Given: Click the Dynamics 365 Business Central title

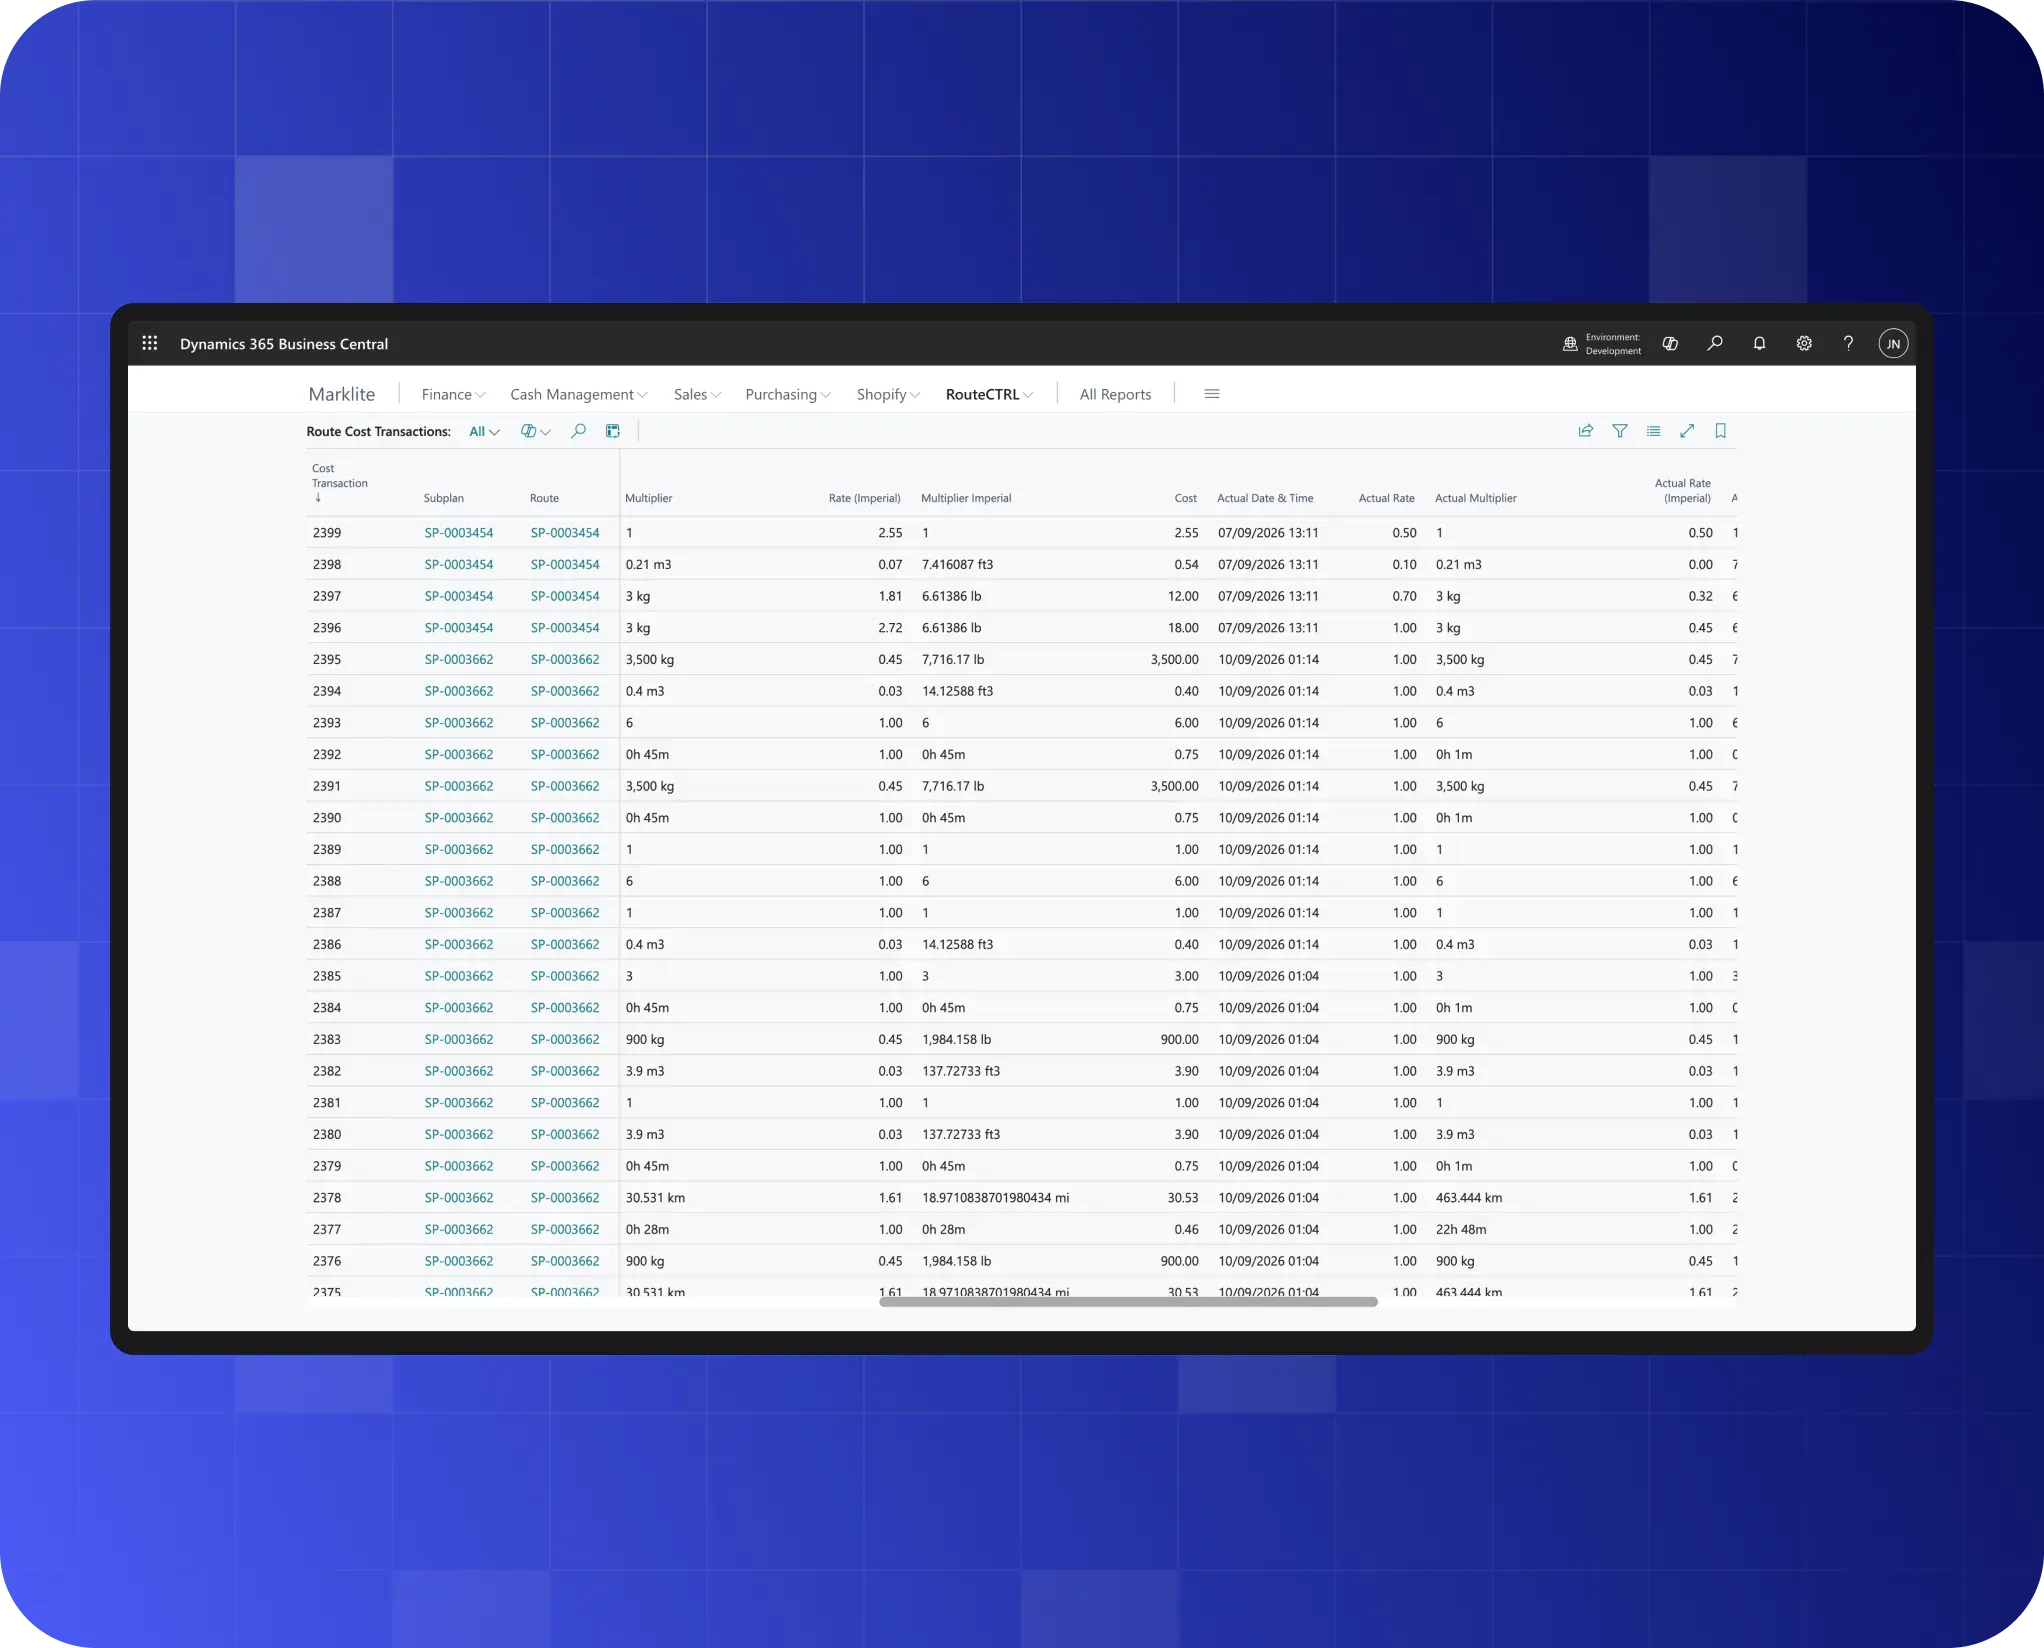Looking at the screenshot, I should [284, 344].
